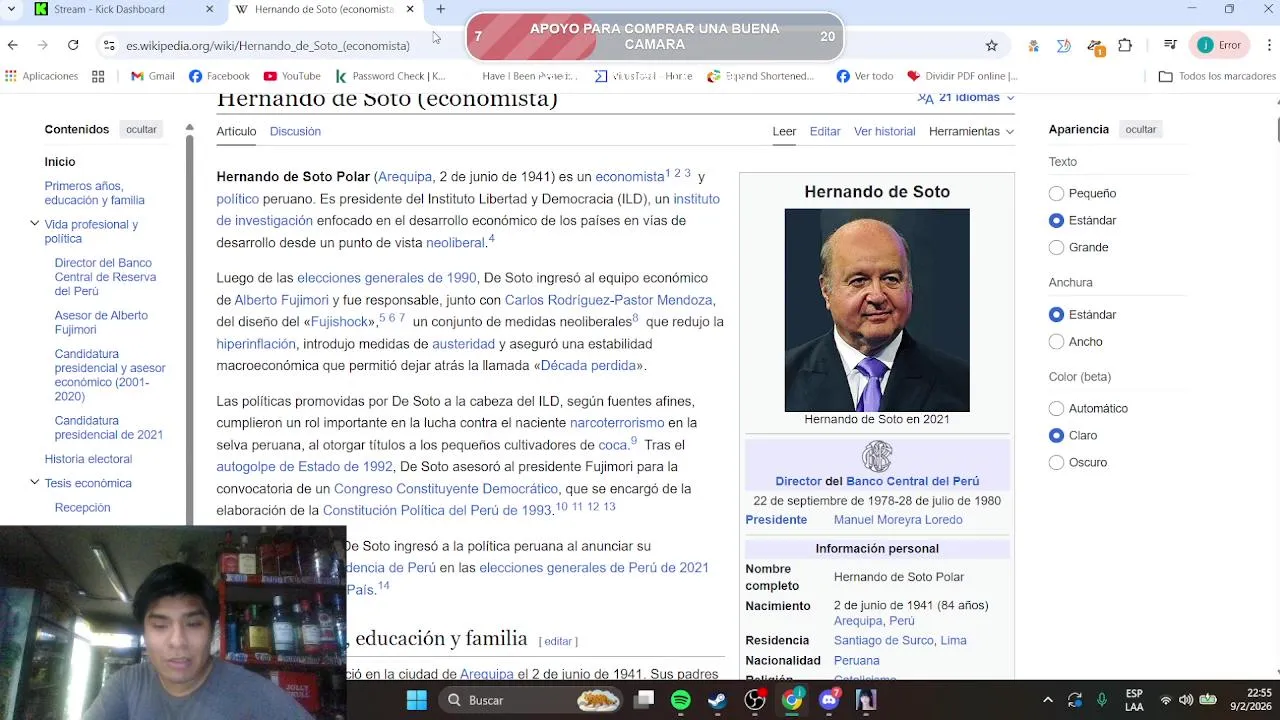
Task: Collapse the Tesis económica section
Action: click(x=35, y=483)
